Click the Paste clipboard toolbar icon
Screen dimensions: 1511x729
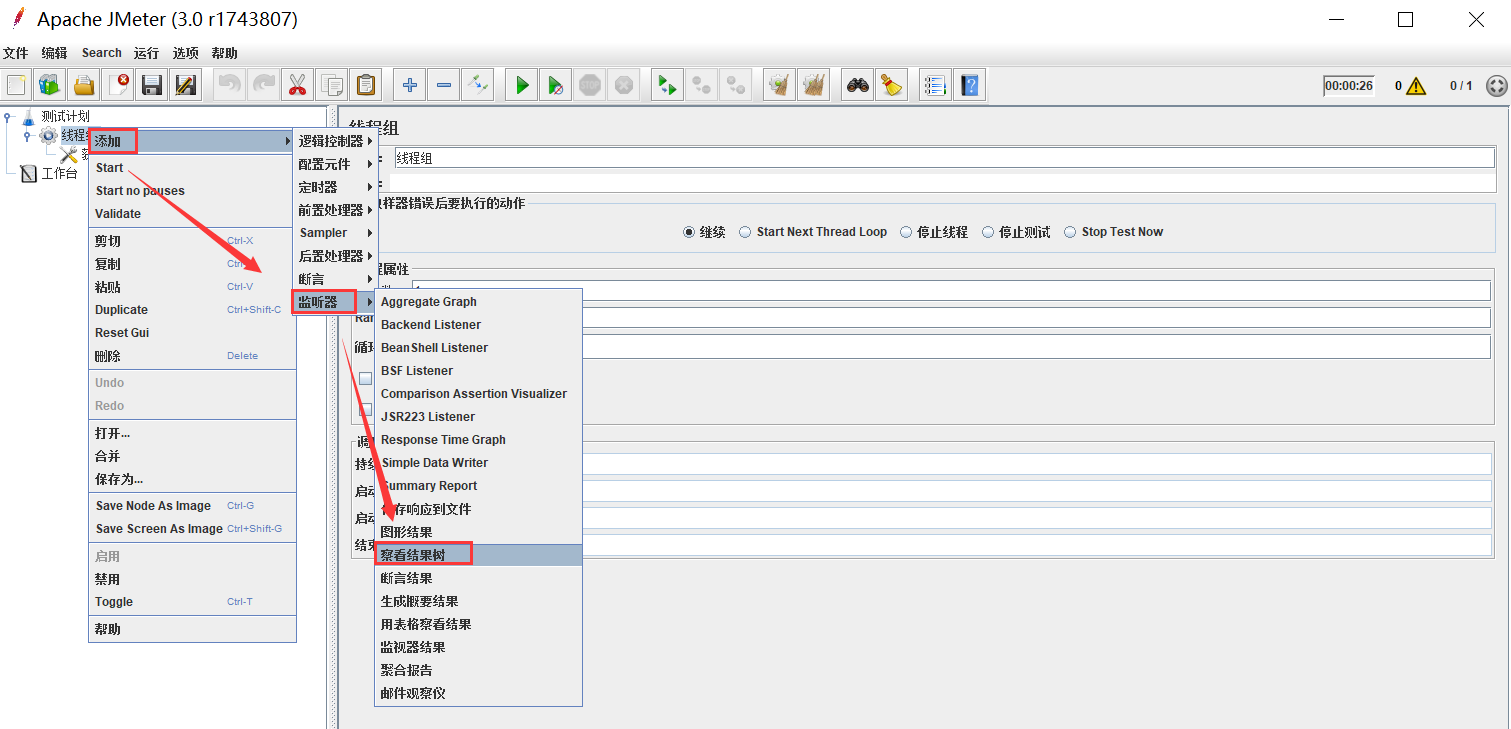click(x=366, y=86)
